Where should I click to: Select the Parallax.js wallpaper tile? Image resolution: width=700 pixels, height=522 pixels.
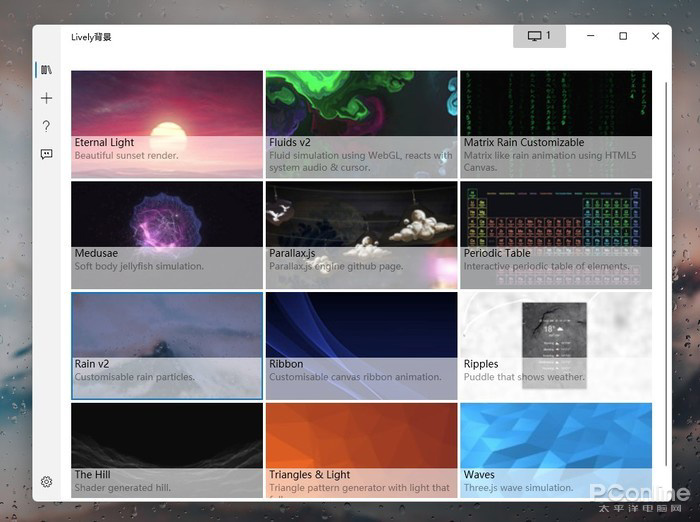pos(362,235)
